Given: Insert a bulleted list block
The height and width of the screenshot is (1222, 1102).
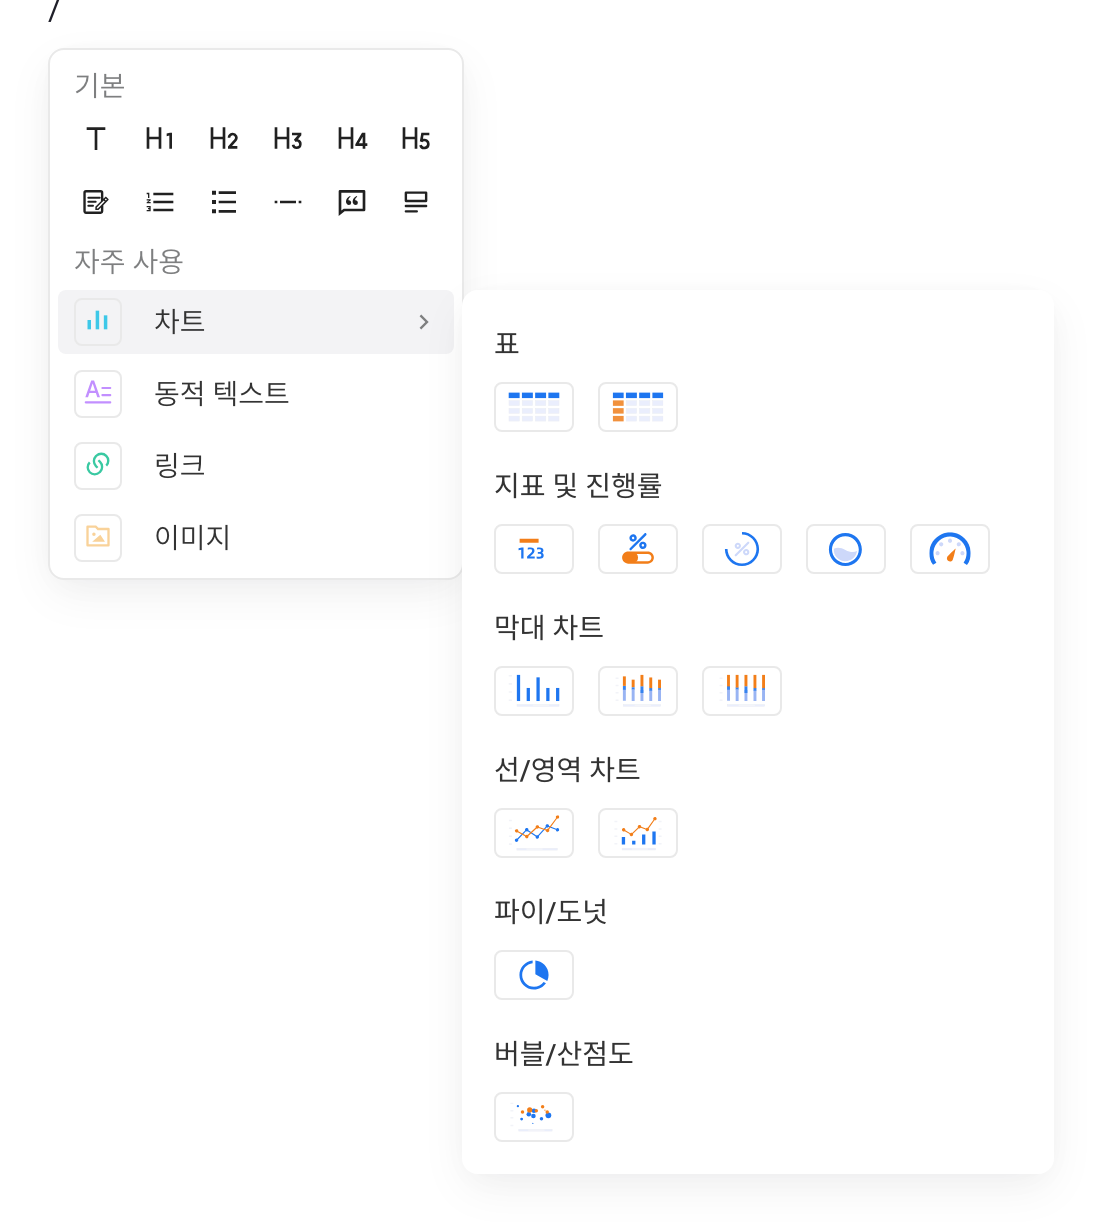Looking at the screenshot, I should pos(224,202).
